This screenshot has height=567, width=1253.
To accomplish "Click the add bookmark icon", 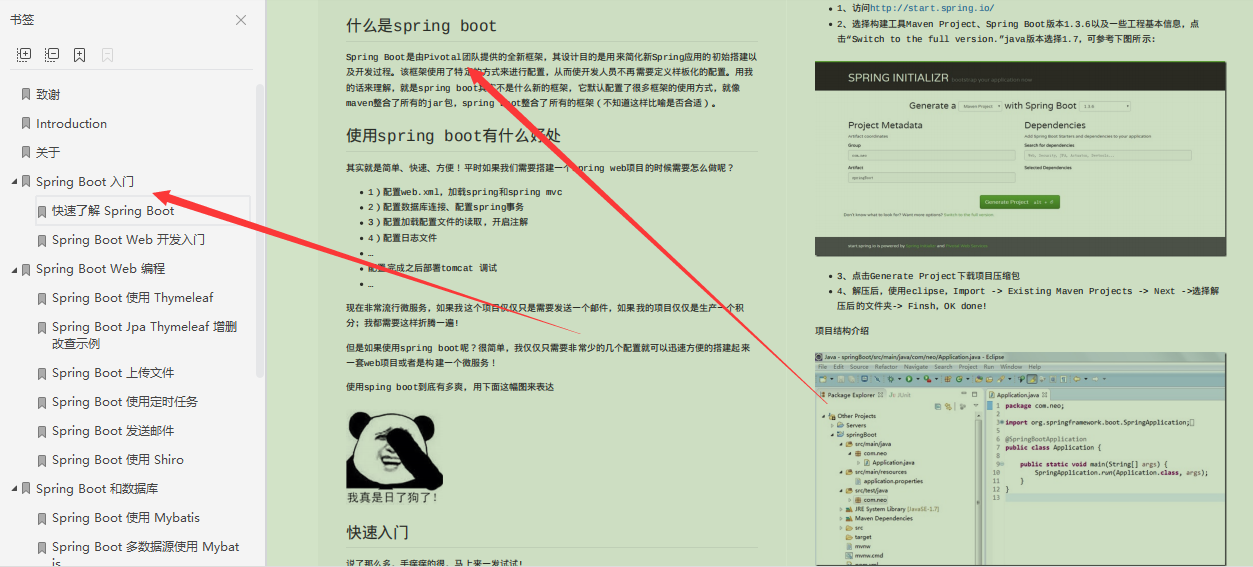I will point(79,55).
